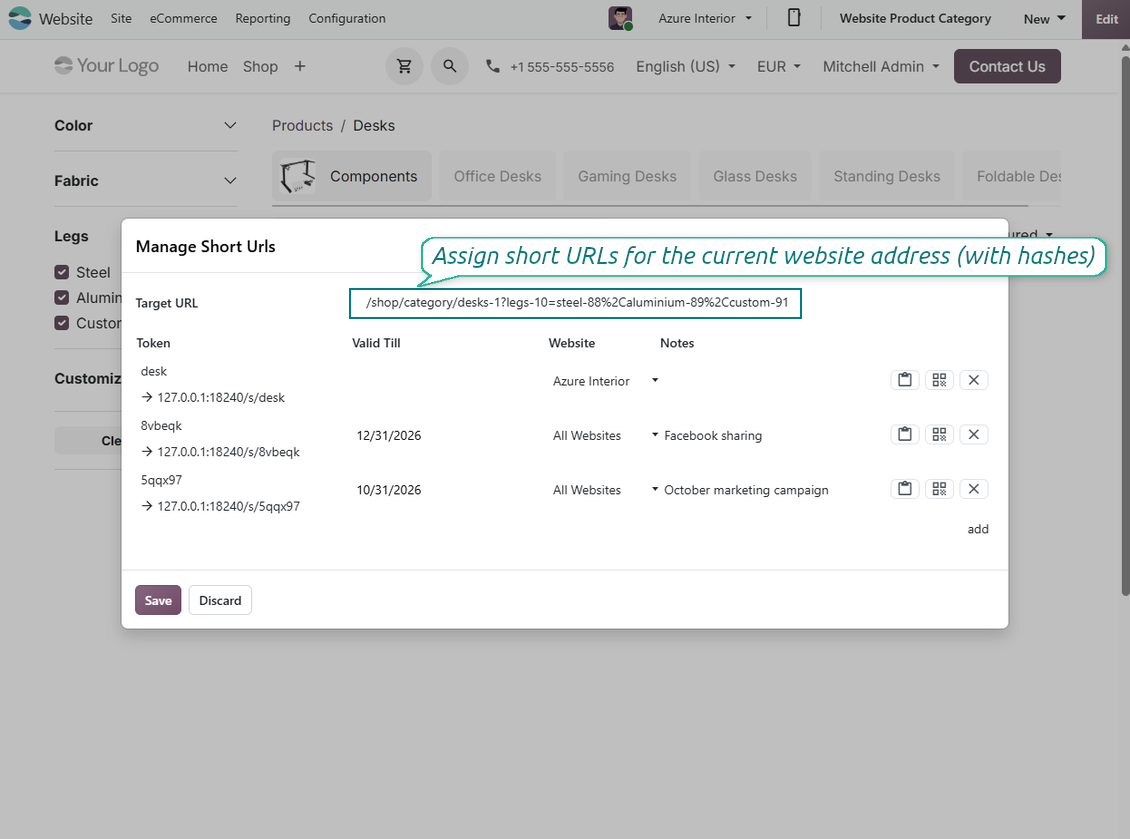Select the Standing Desks category tab
The image size is (1130, 839).
click(x=886, y=176)
